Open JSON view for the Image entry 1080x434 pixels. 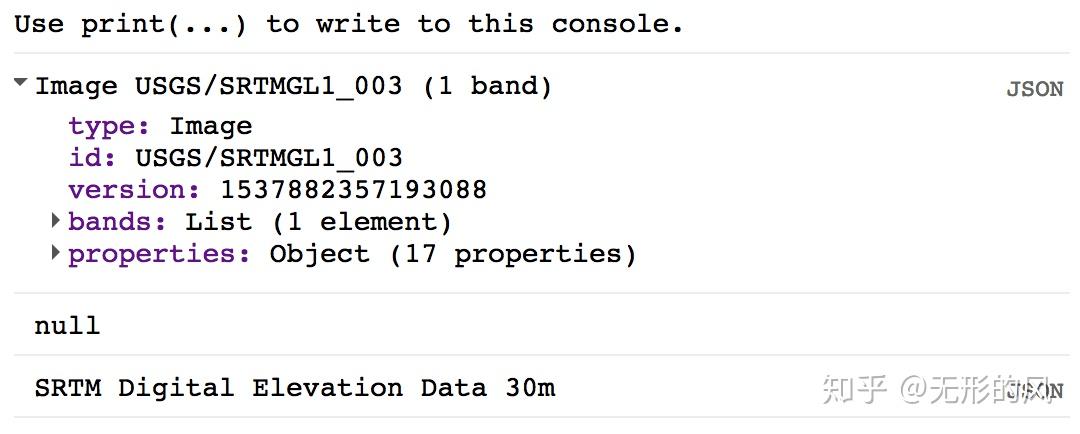pyautogui.click(x=1034, y=89)
